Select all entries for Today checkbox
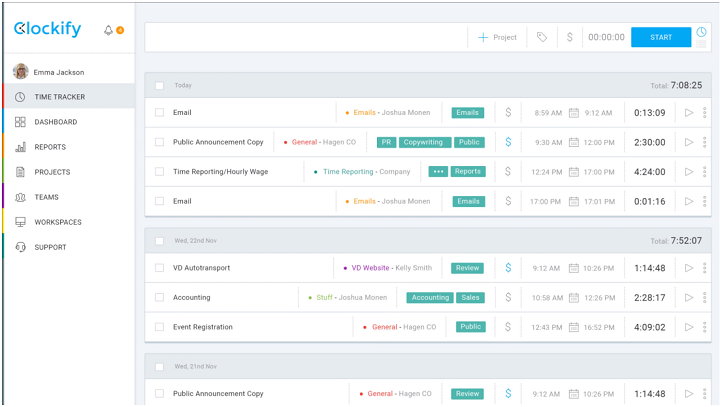The height and width of the screenshot is (407, 720). click(x=159, y=85)
